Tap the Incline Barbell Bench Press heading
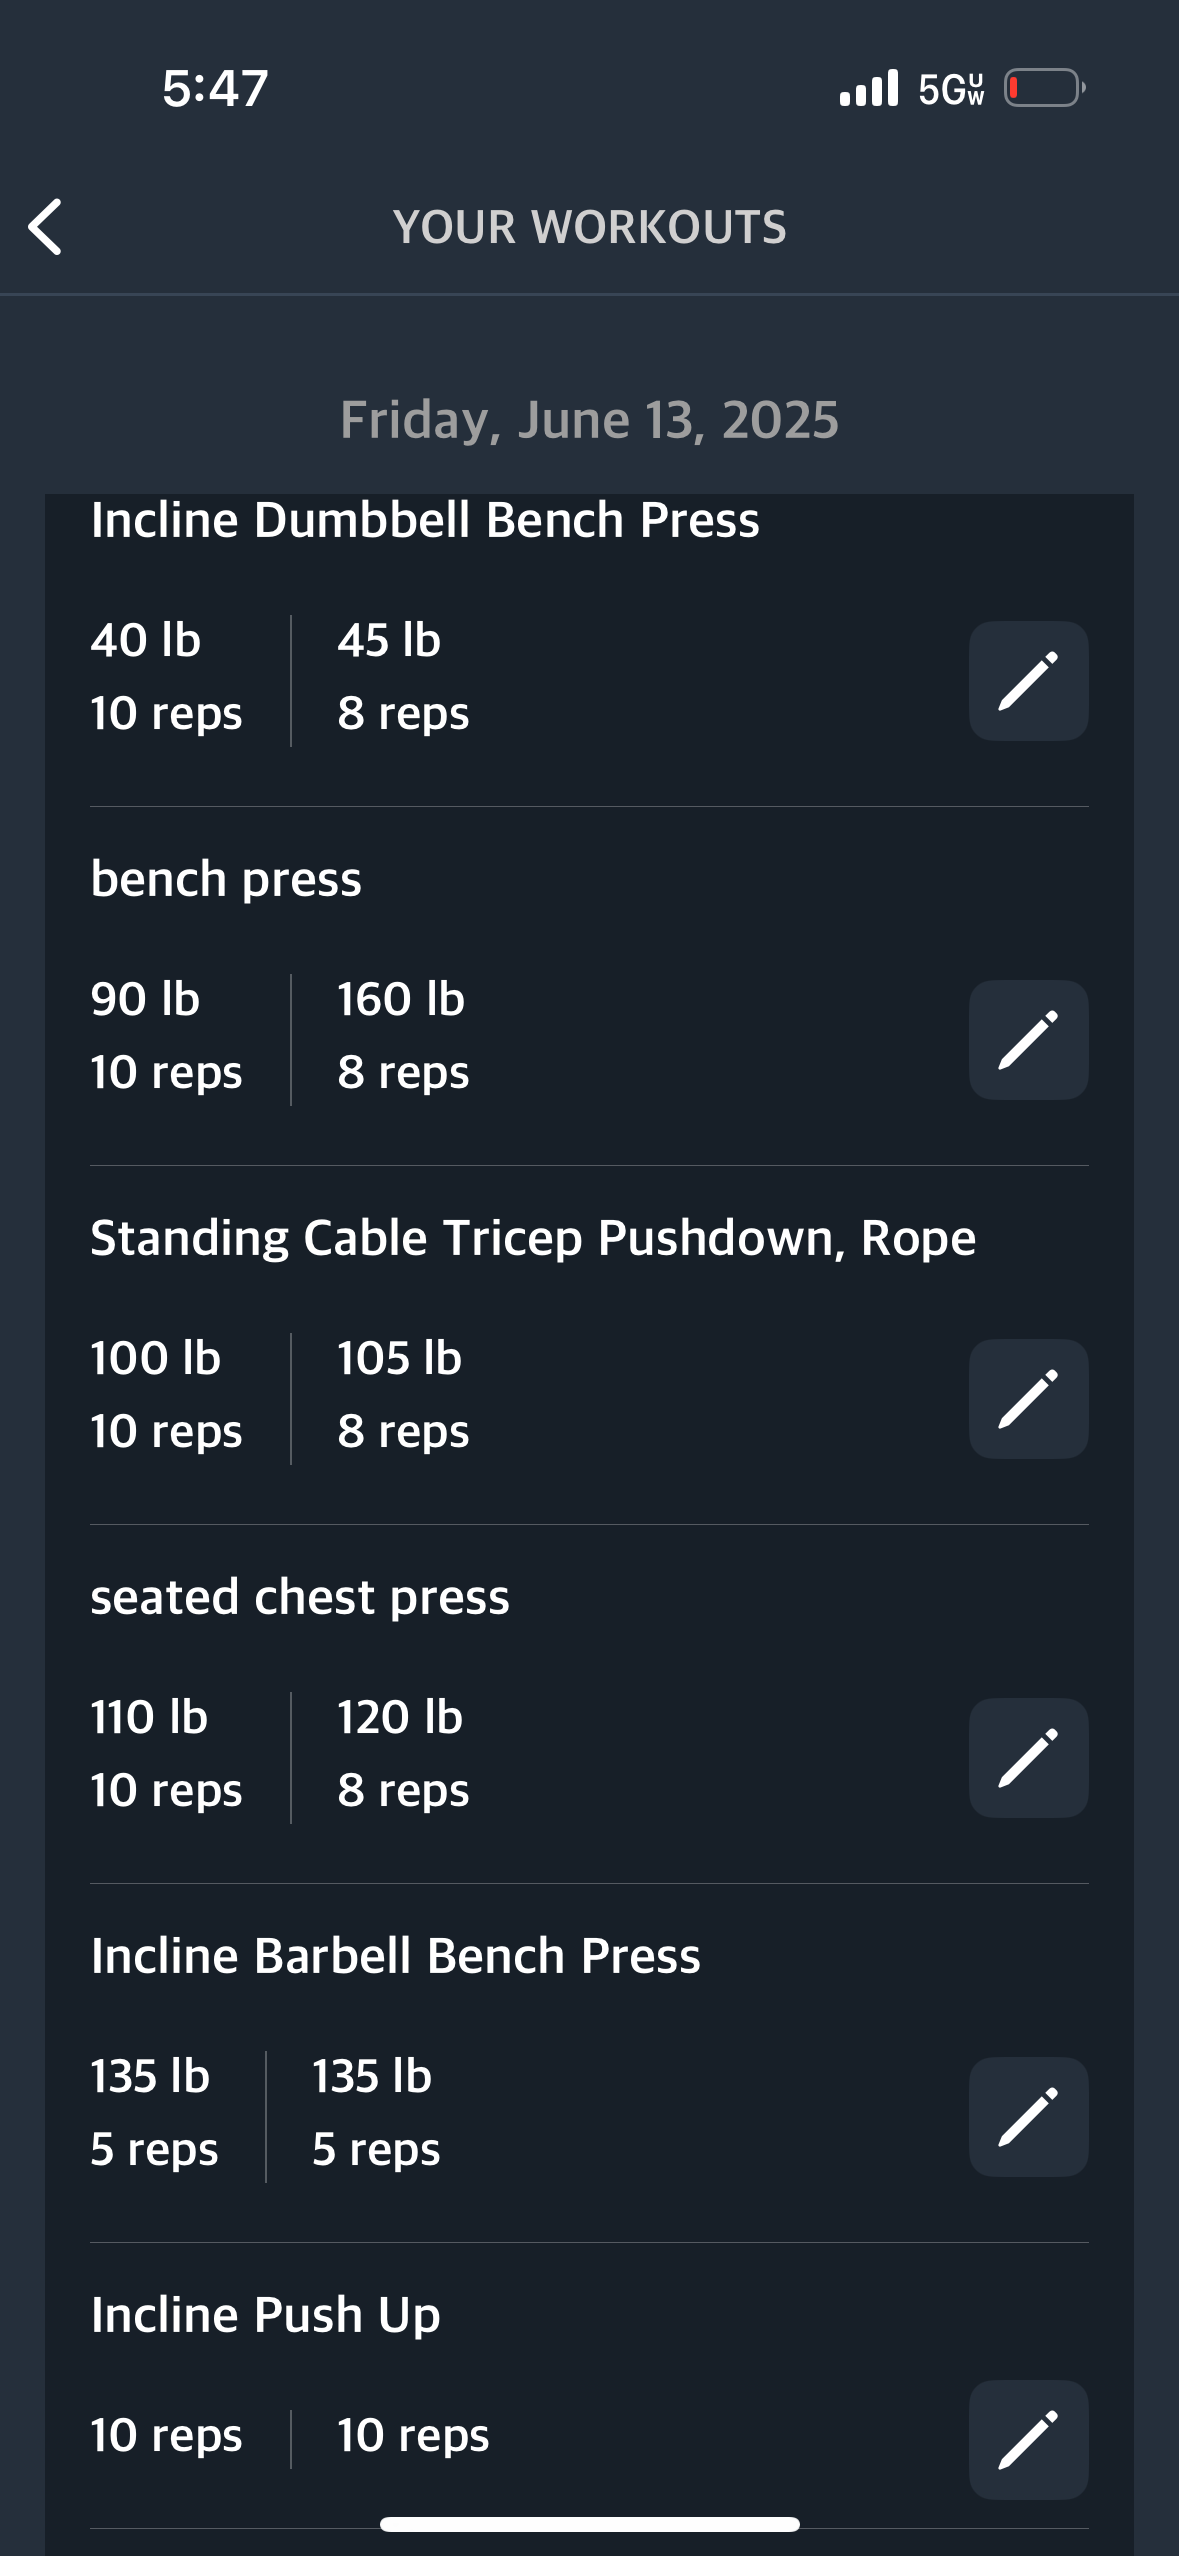 tap(396, 1956)
